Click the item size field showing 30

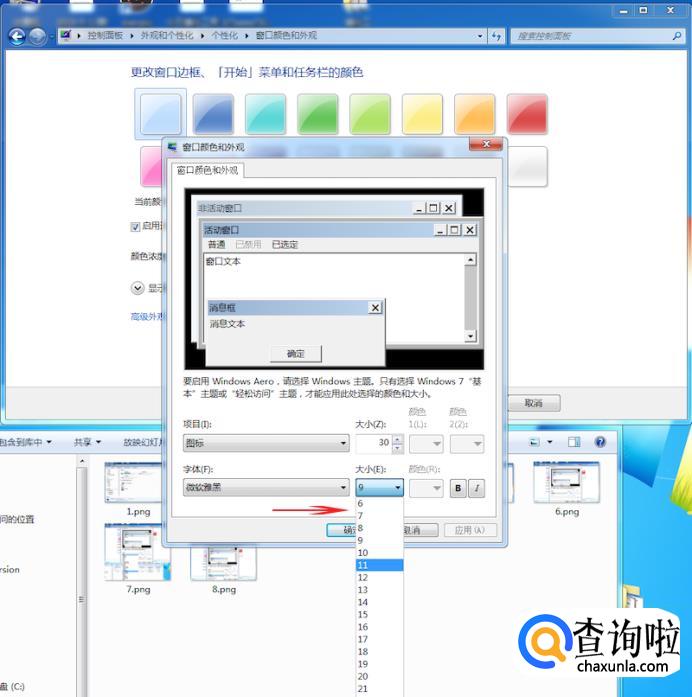[374, 443]
